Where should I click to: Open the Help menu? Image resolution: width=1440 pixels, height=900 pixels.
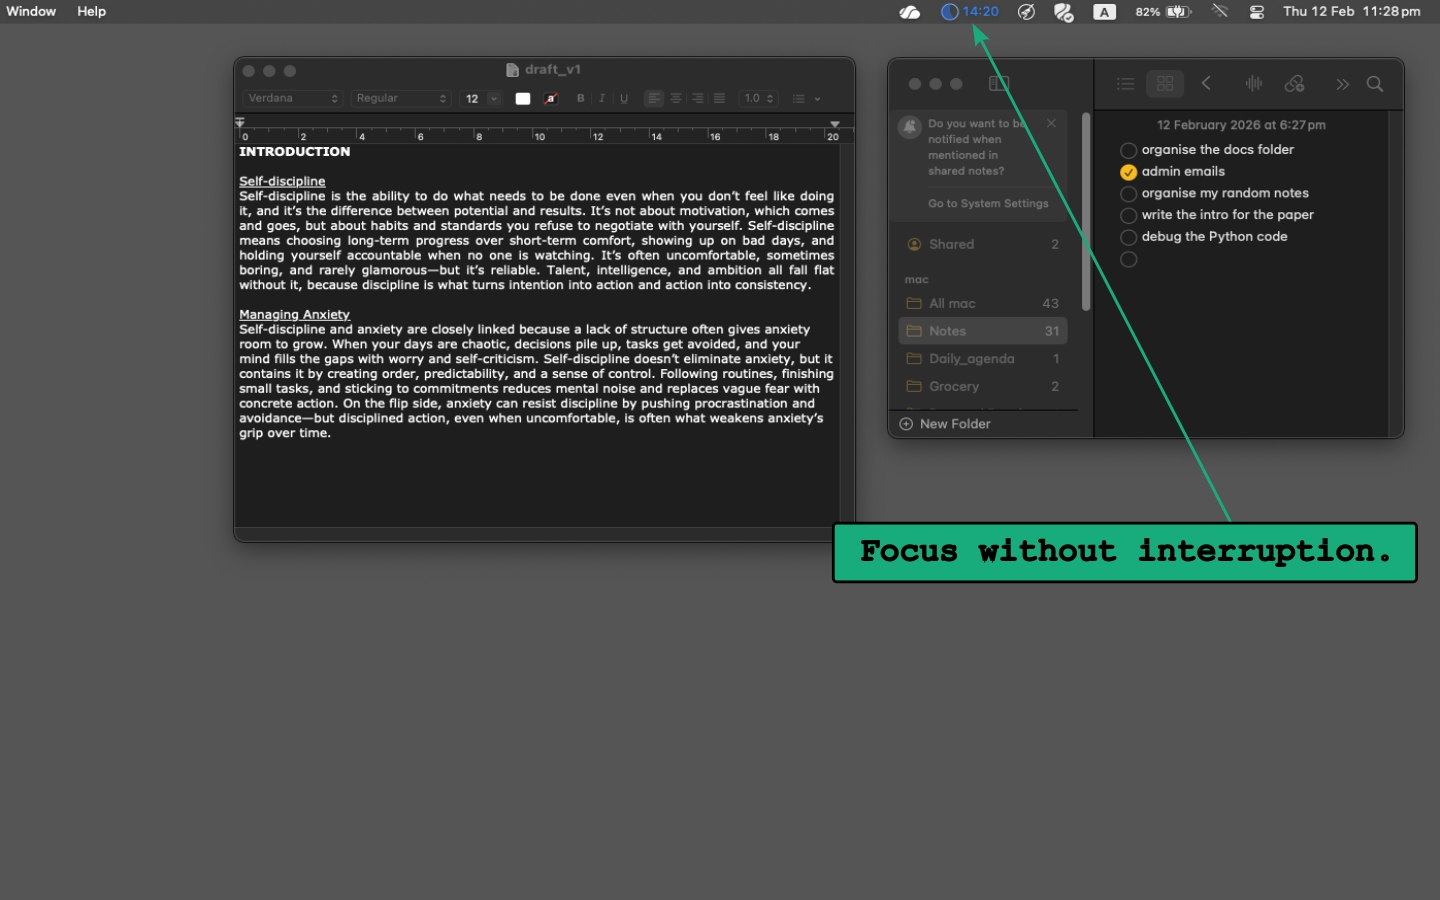[91, 11]
